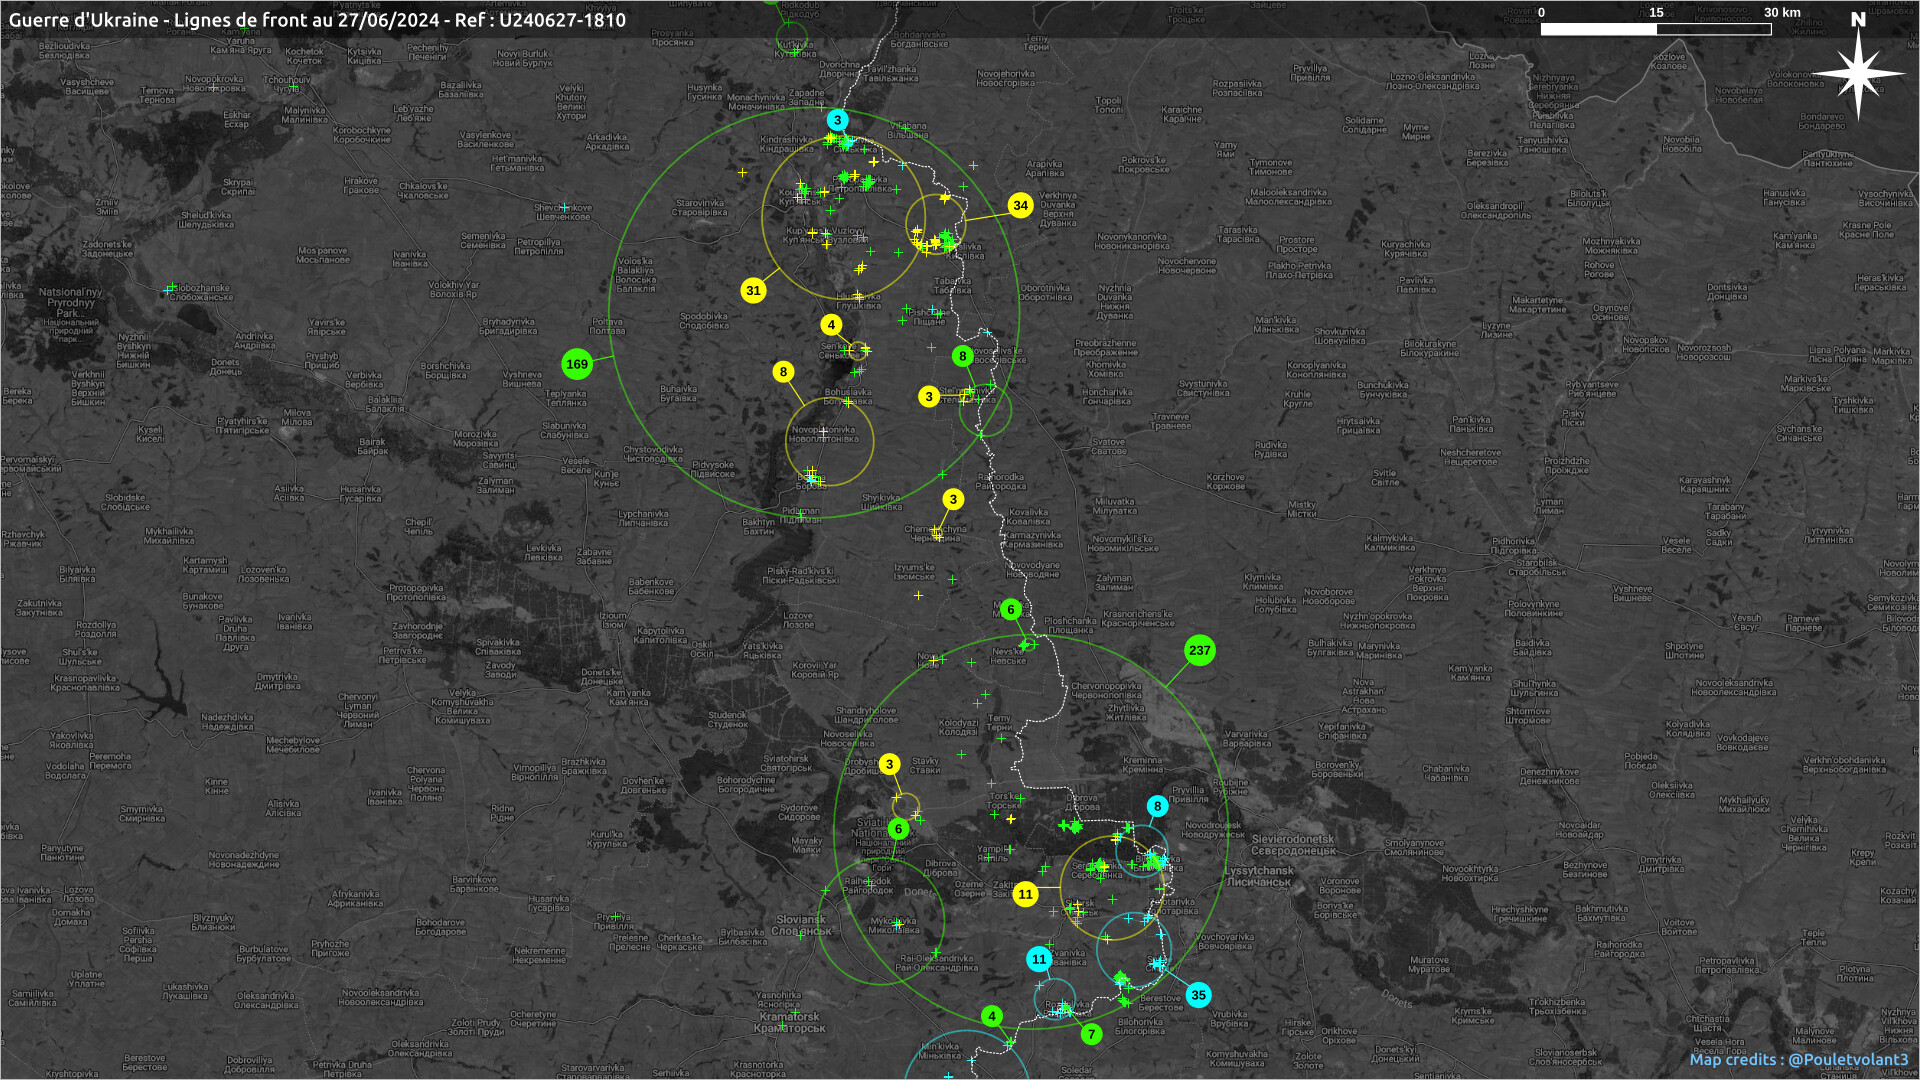
Task: Select the yellow 31 marker
Action: point(753,290)
